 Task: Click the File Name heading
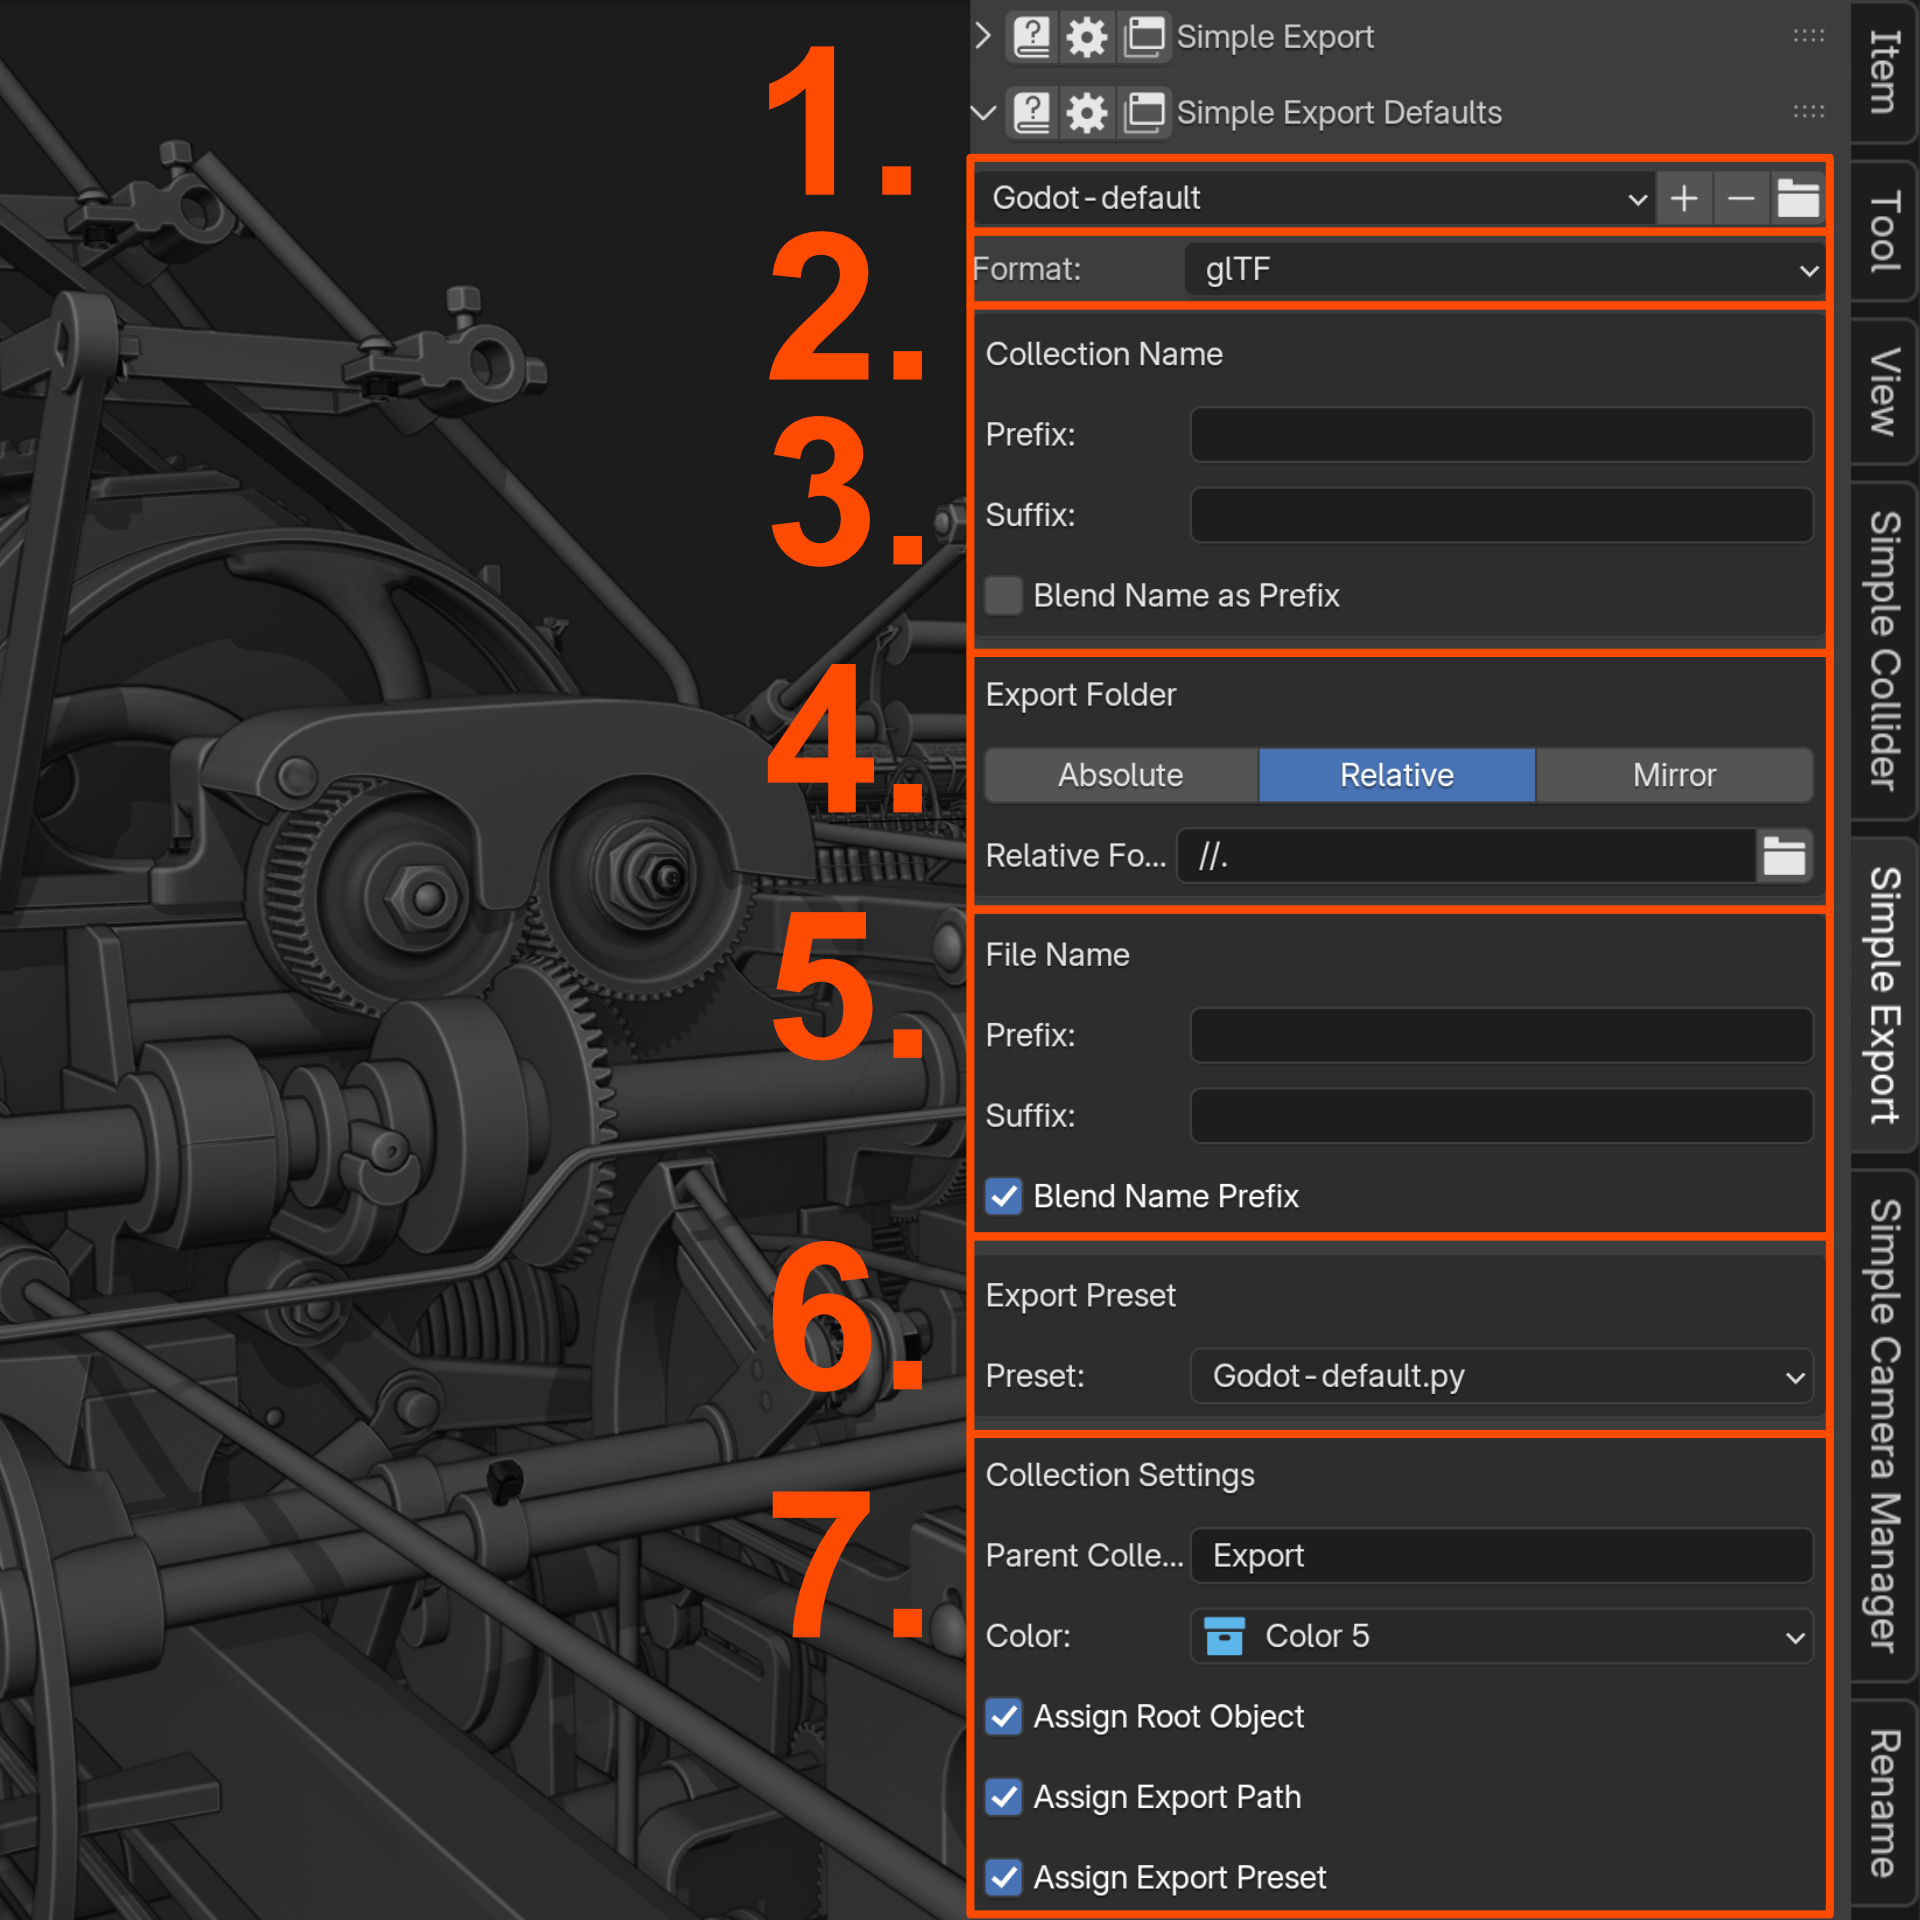click(1057, 955)
